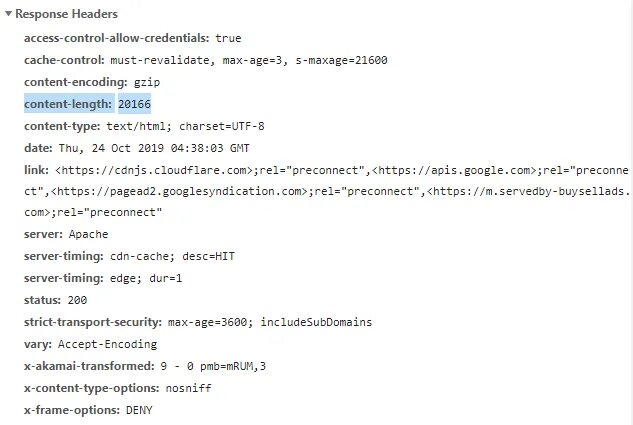Click the apis.google.com URL in link header
This screenshot has height=425, width=633.
pos(454,170)
